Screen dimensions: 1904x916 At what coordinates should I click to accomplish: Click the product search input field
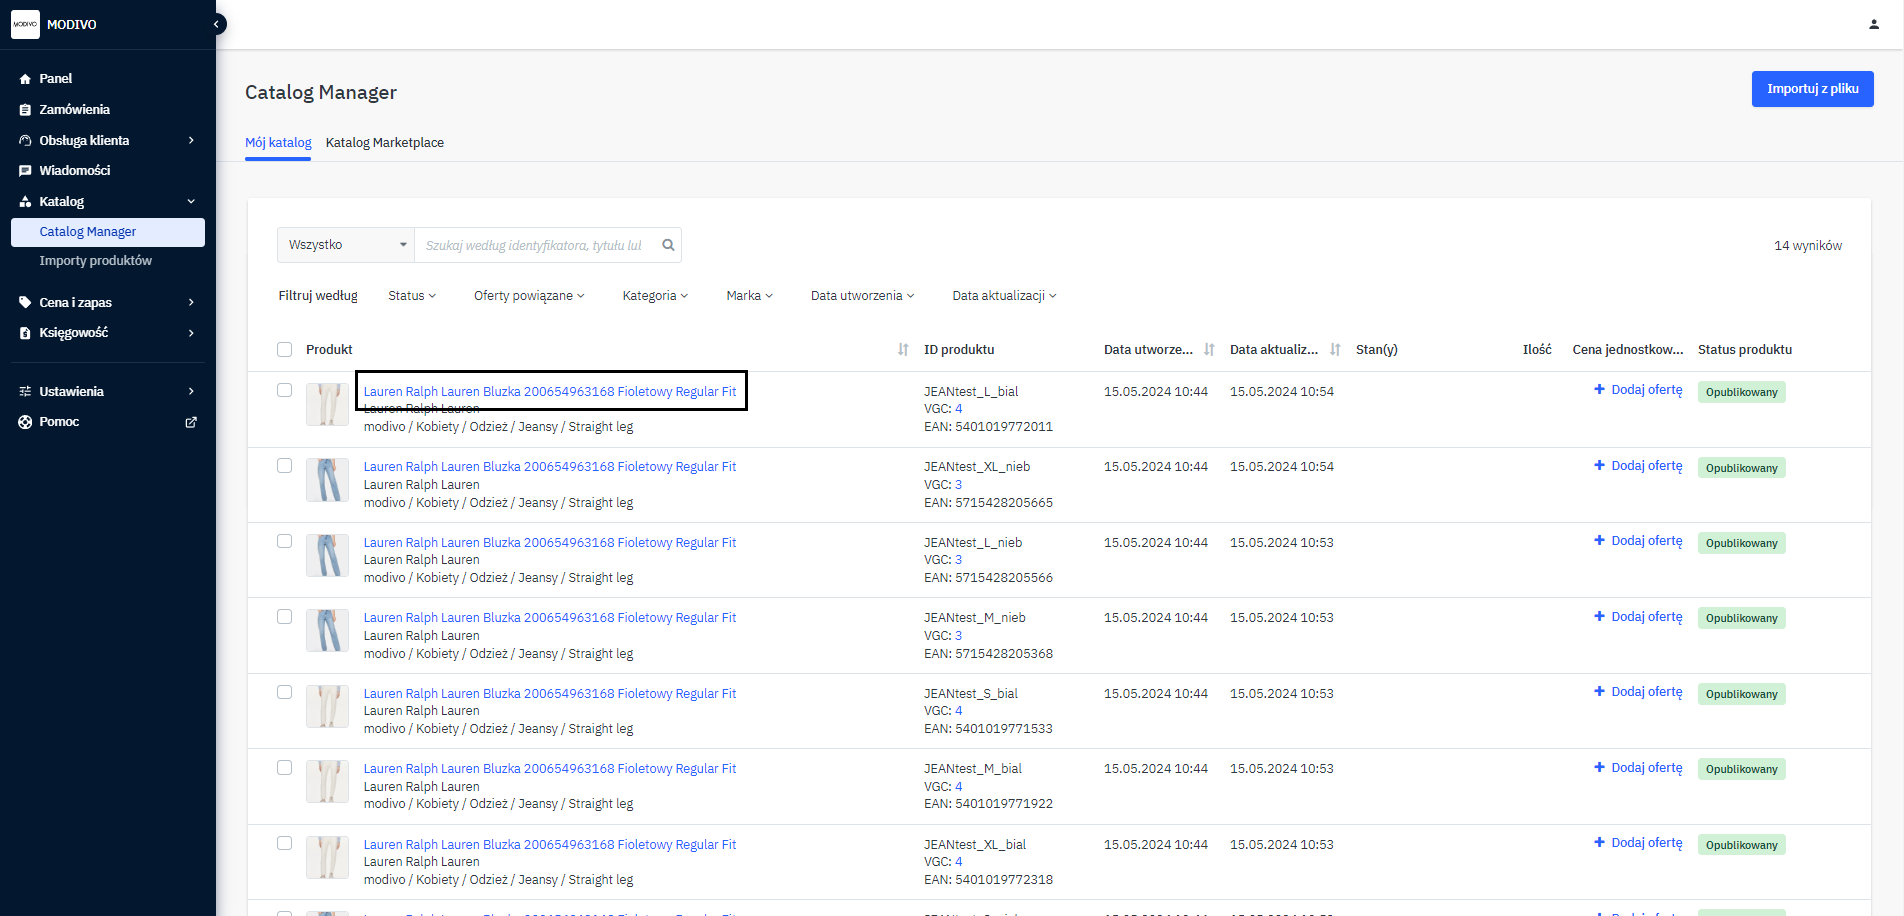[535, 245]
